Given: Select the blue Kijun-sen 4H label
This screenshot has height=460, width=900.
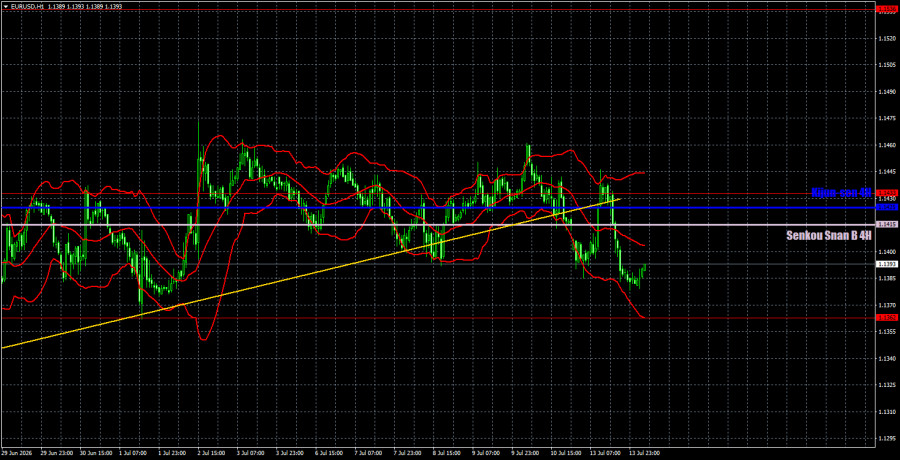Looking at the screenshot, I should (x=841, y=194).
